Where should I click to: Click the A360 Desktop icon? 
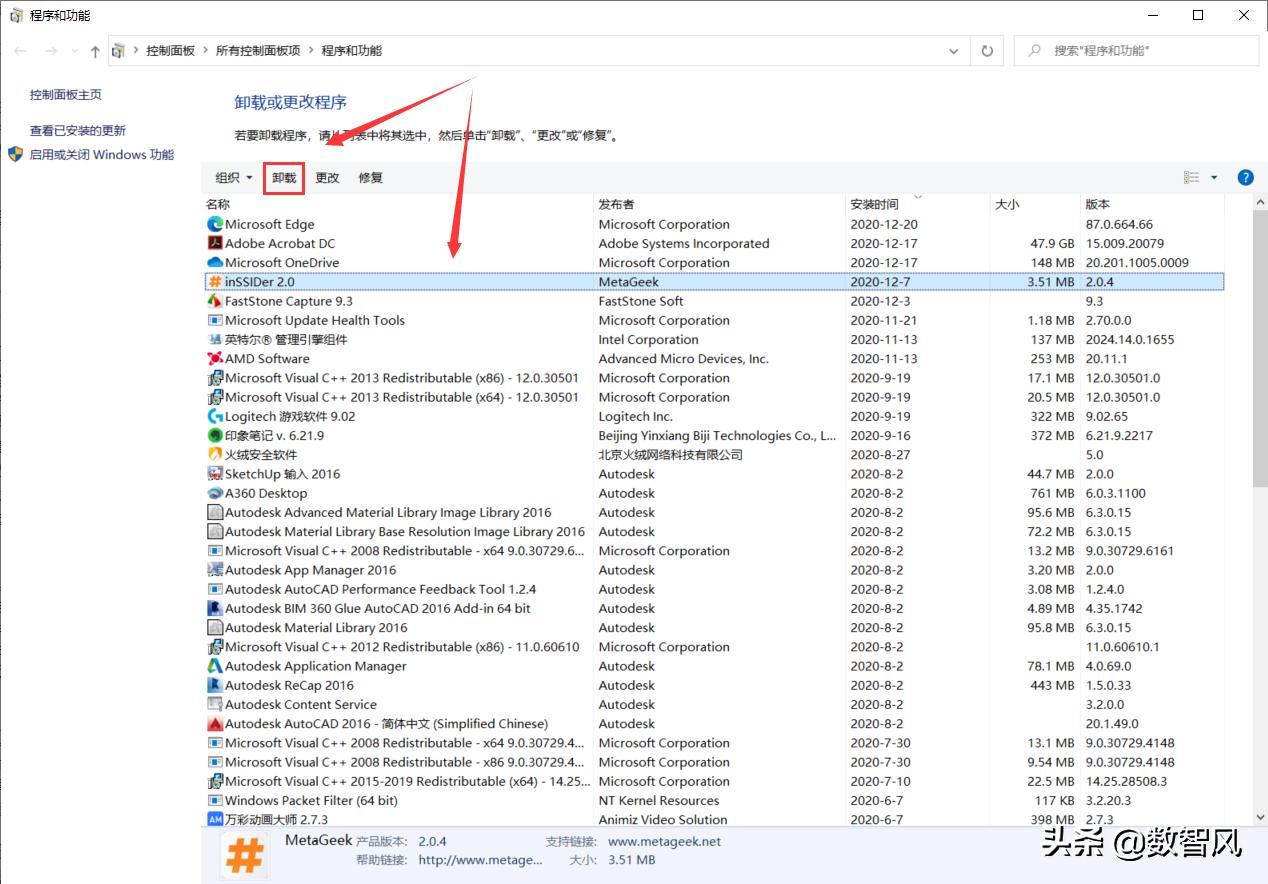(x=215, y=493)
